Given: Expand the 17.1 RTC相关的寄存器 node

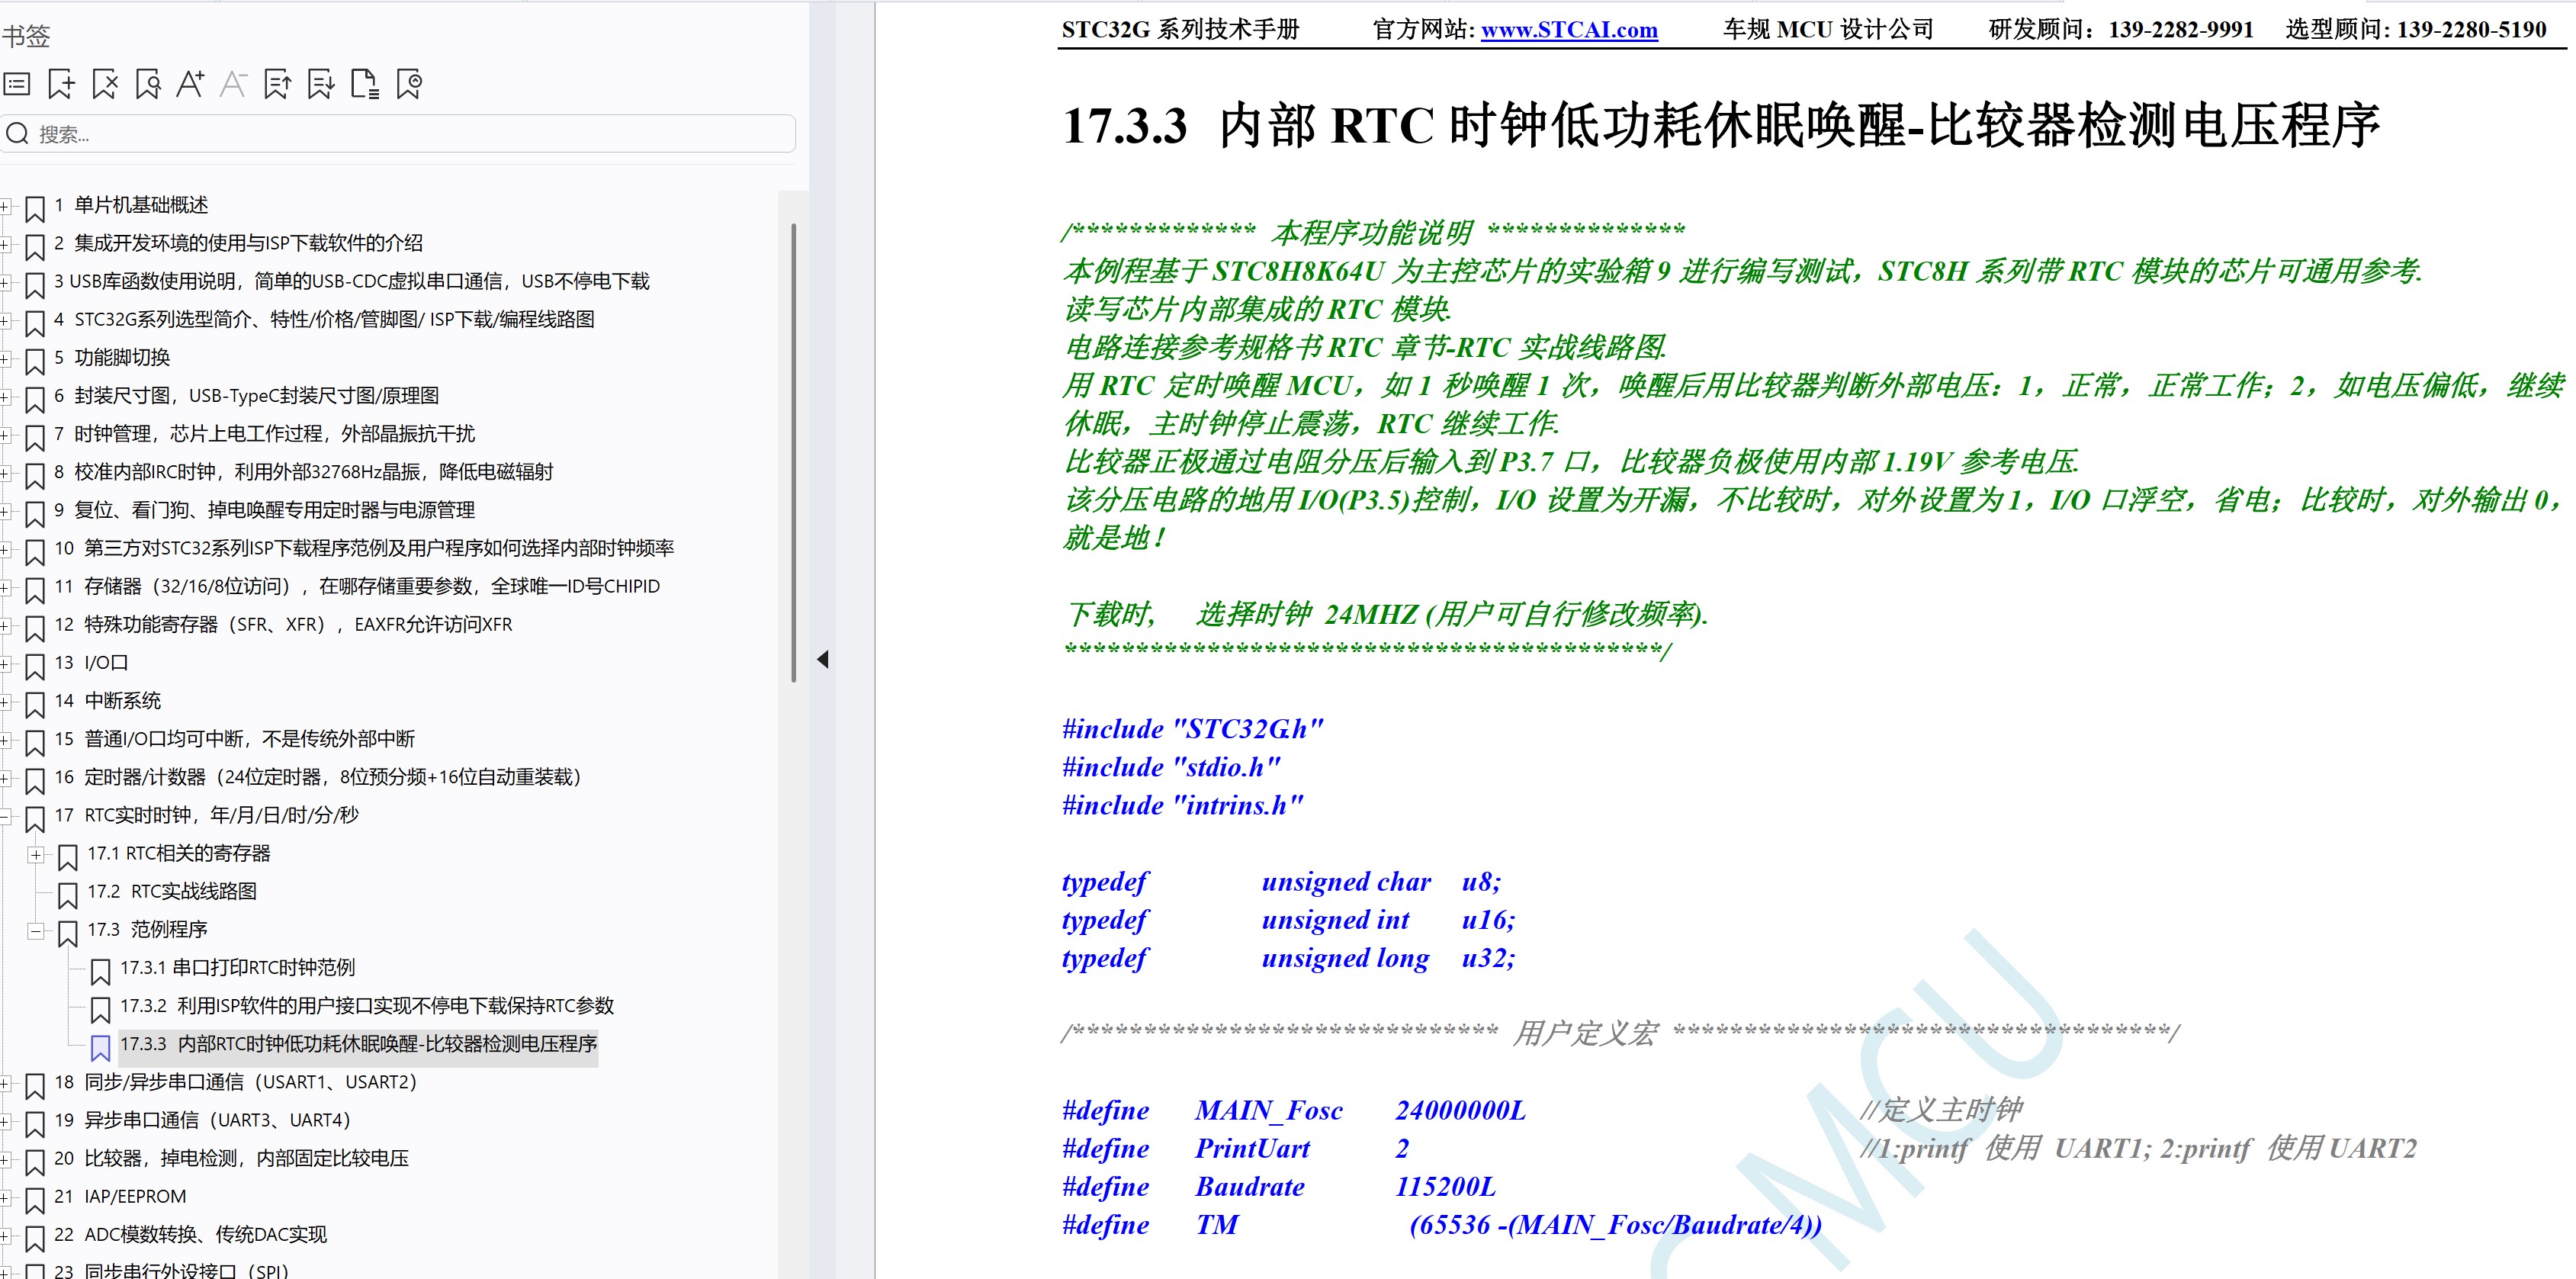Looking at the screenshot, I should click(x=36, y=854).
